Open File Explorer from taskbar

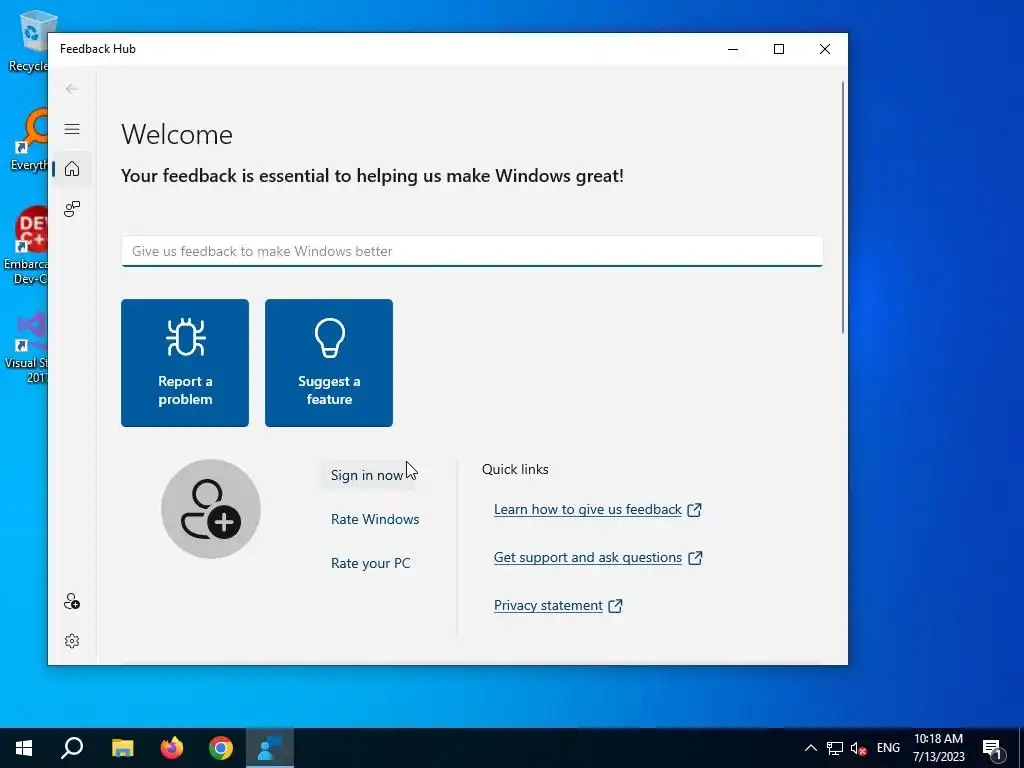pos(122,748)
